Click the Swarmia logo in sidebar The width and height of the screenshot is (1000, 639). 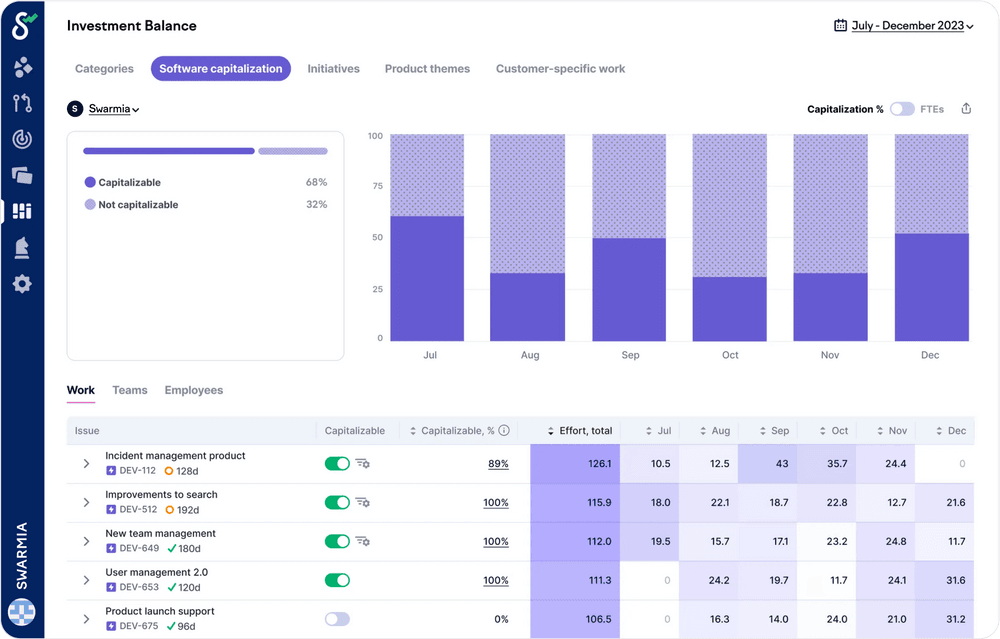pos(22,26)
